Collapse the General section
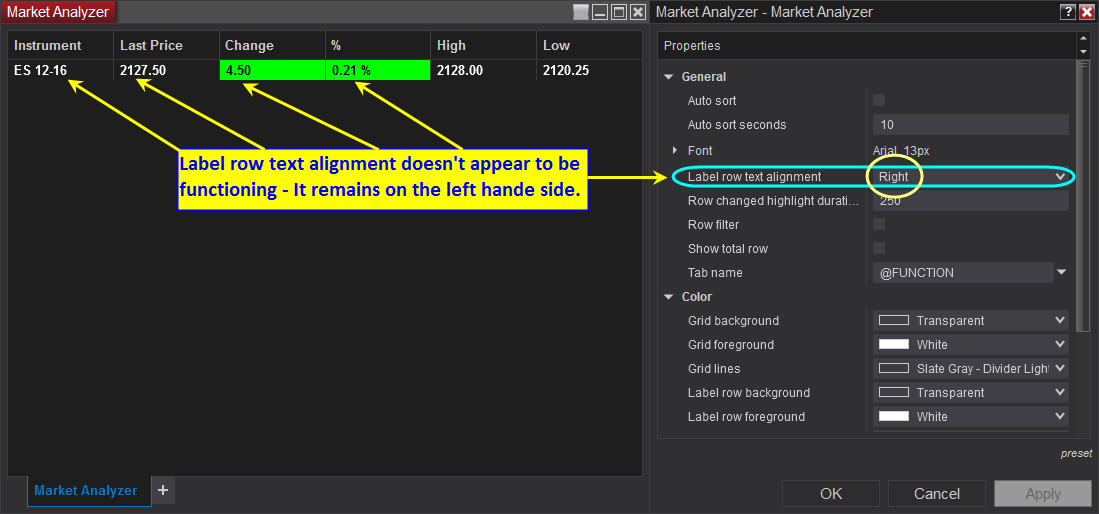1099x514 pixels. 669,77
